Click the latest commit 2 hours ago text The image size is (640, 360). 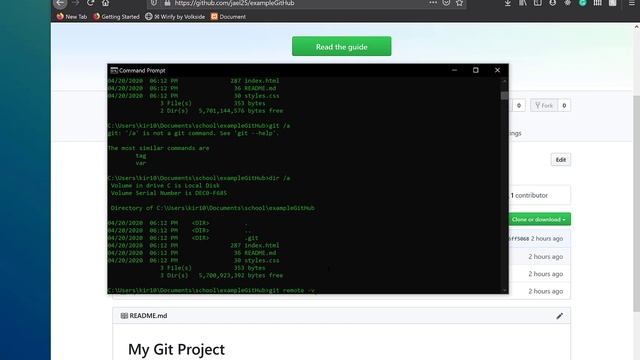pyautogui.click(x=547, y=239)
